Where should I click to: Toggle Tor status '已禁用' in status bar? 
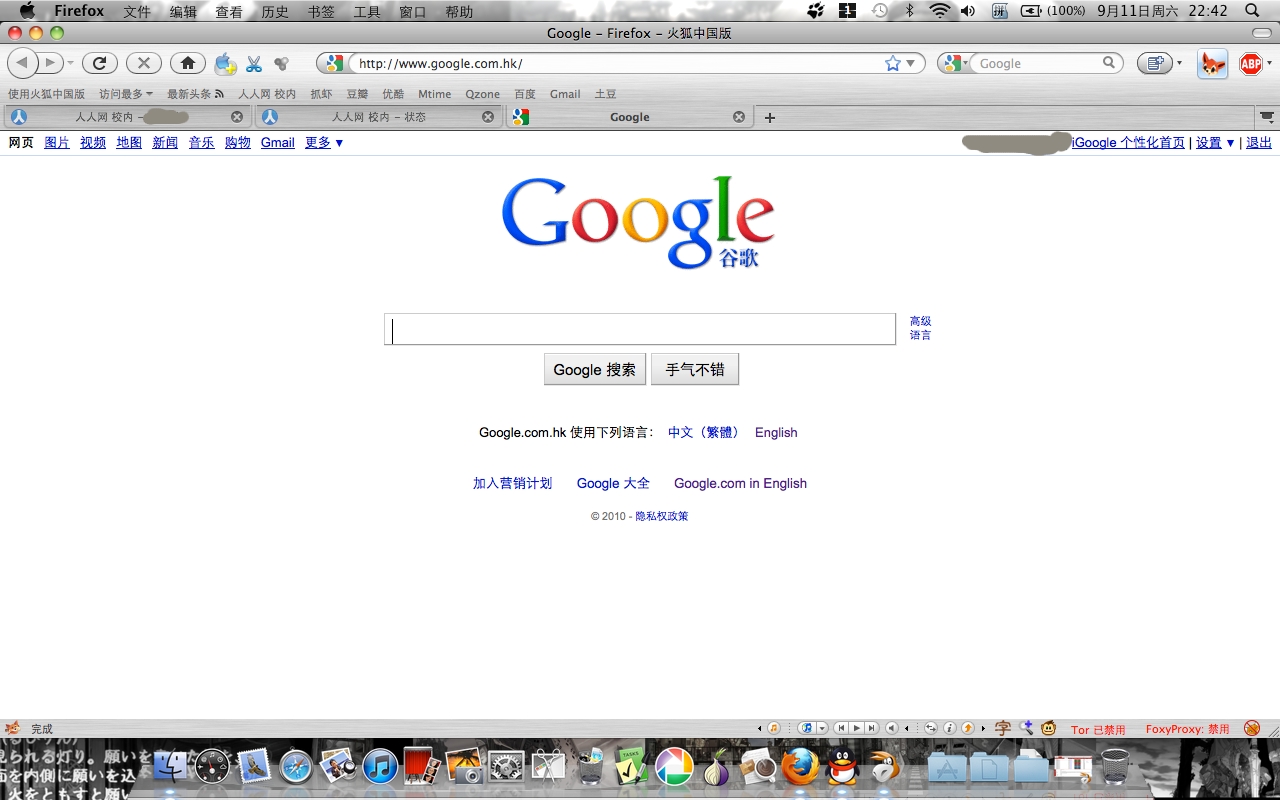point(1098,729)
